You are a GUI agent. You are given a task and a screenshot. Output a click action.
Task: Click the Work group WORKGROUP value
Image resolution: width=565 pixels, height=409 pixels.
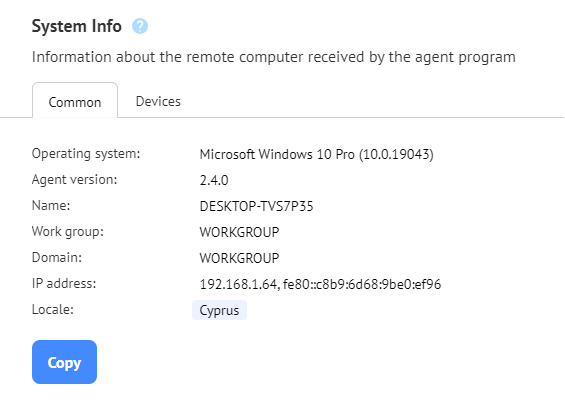click(x=240, y=232)
